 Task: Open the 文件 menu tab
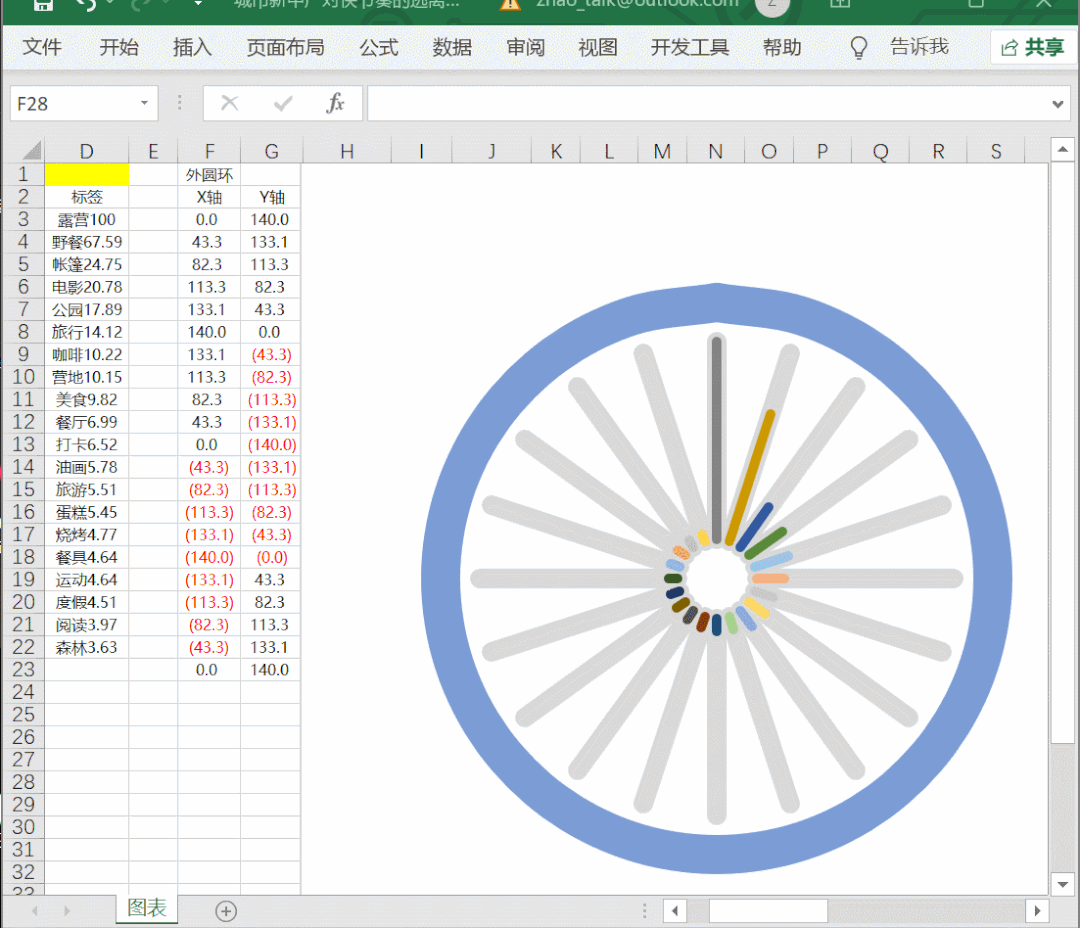pyautogui.click(x=42, y=47)
